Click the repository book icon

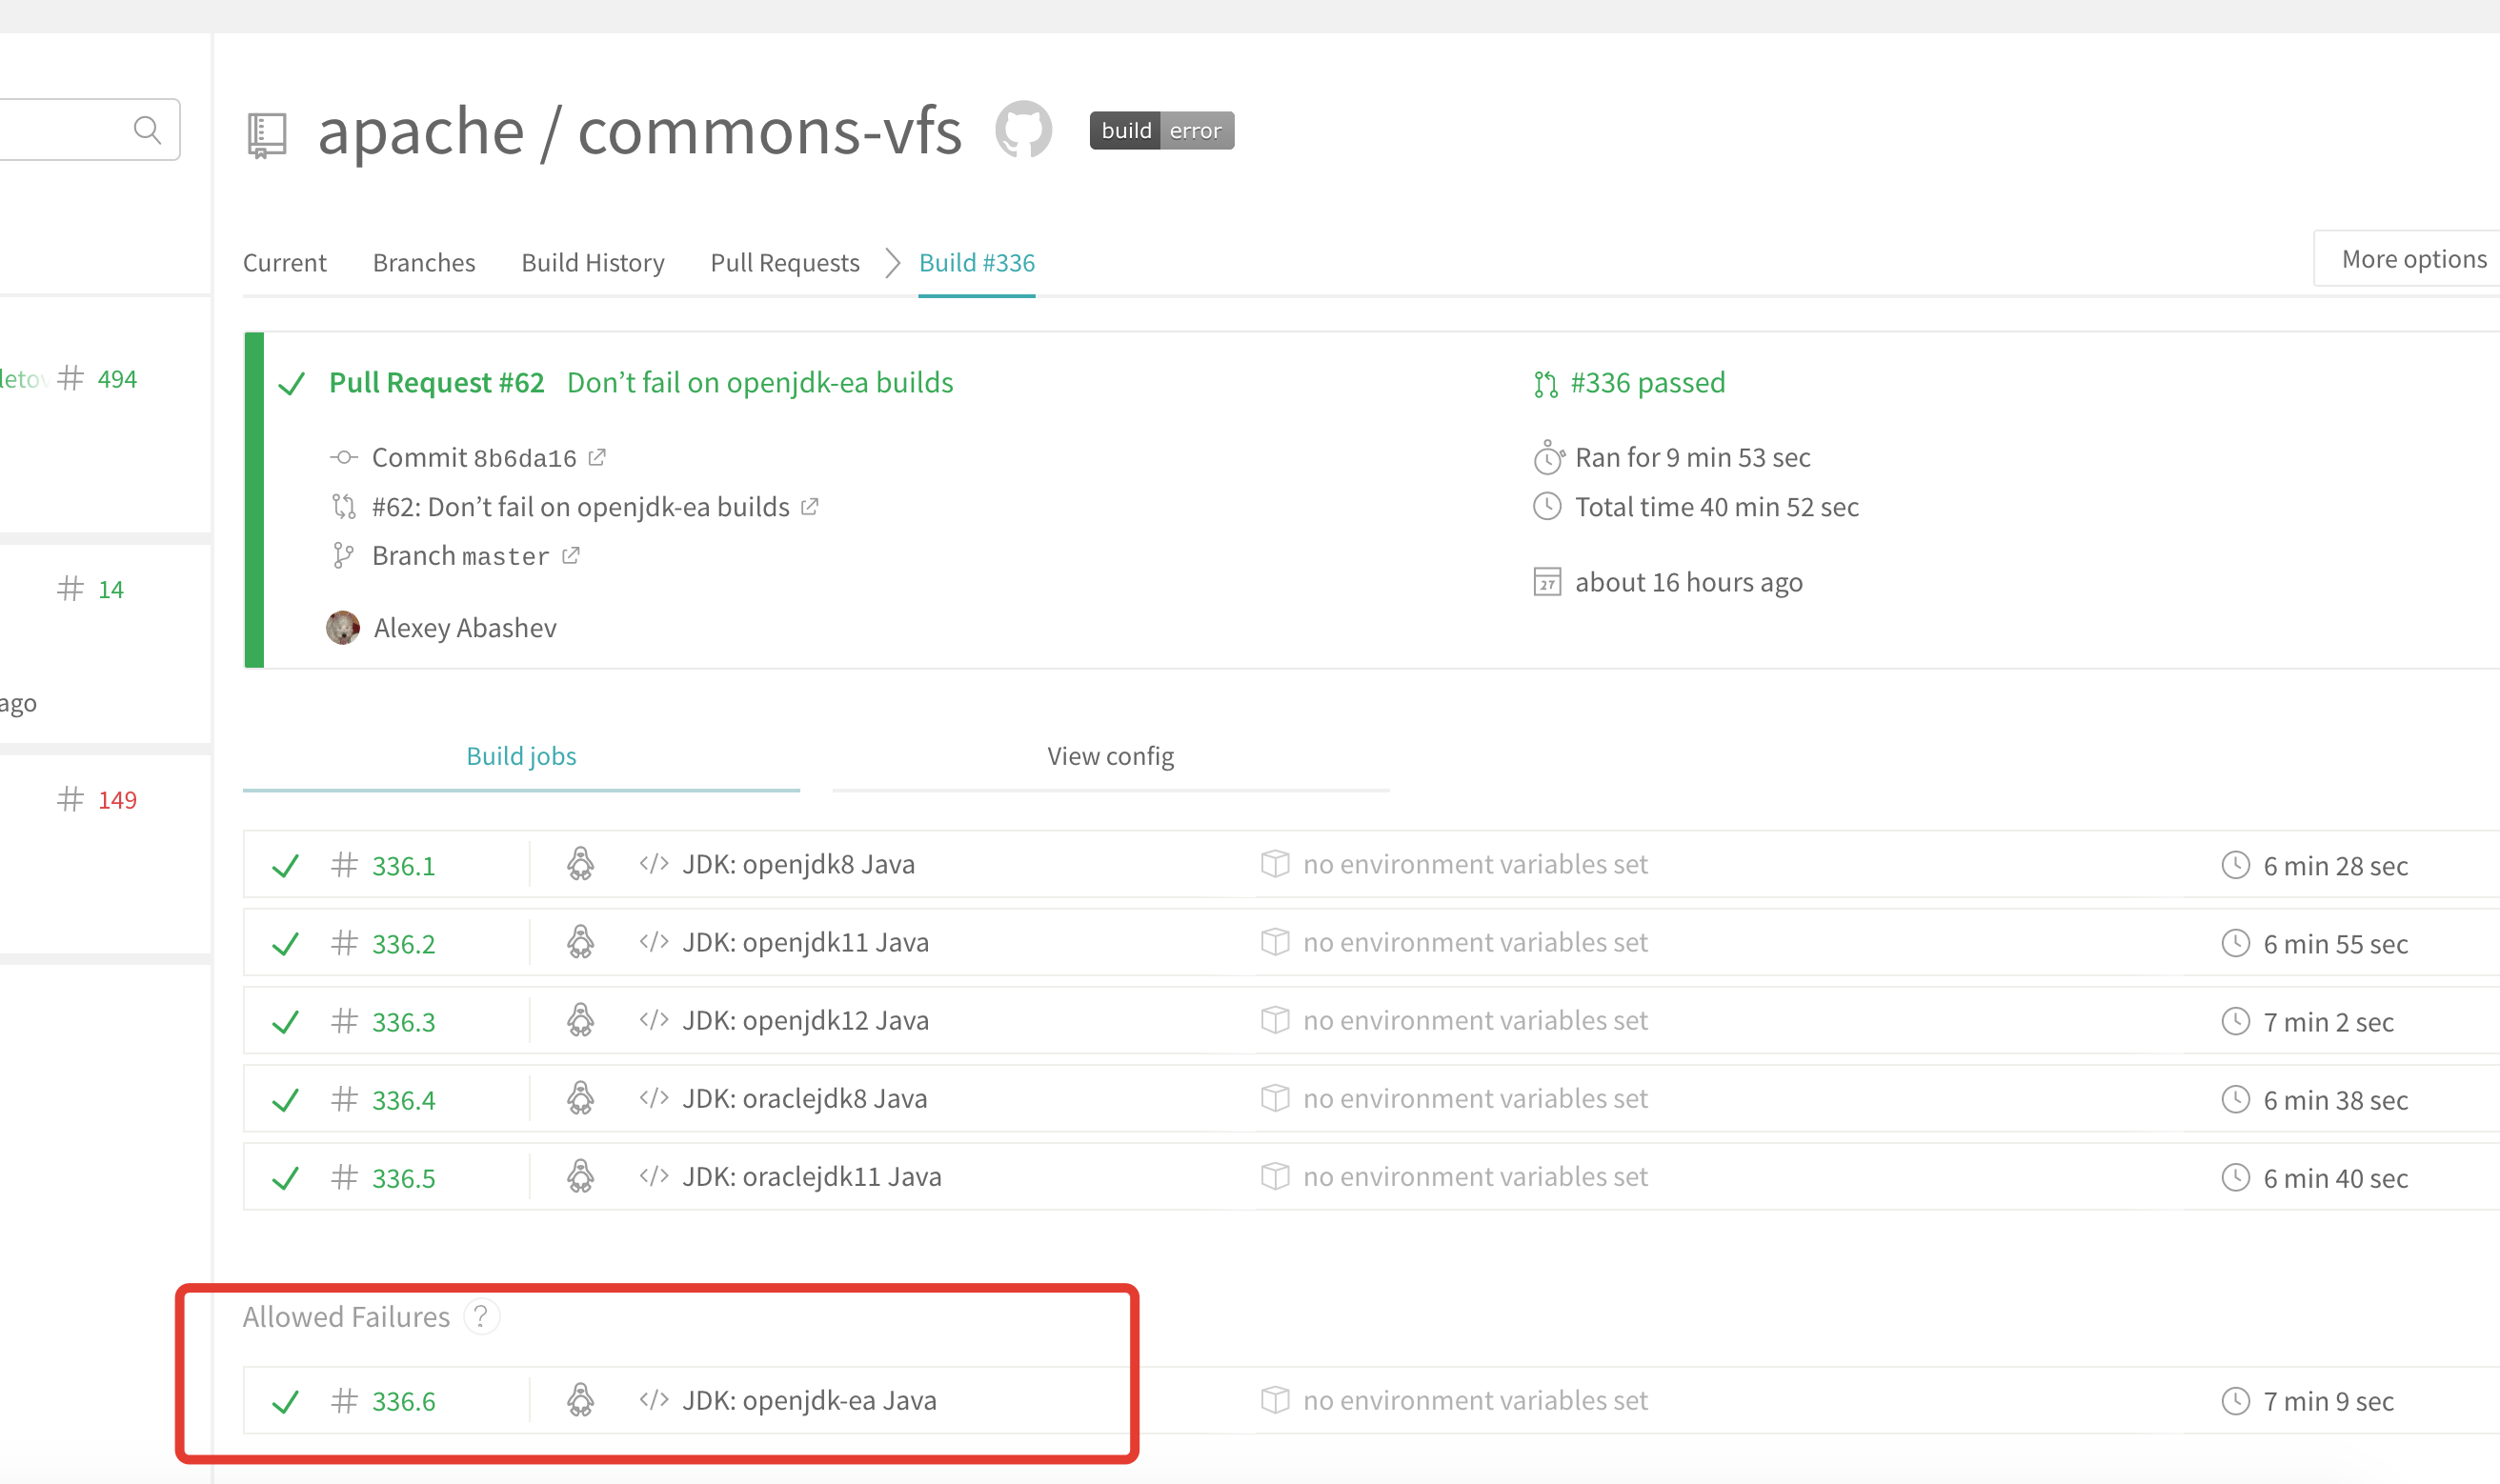[266, 135]
